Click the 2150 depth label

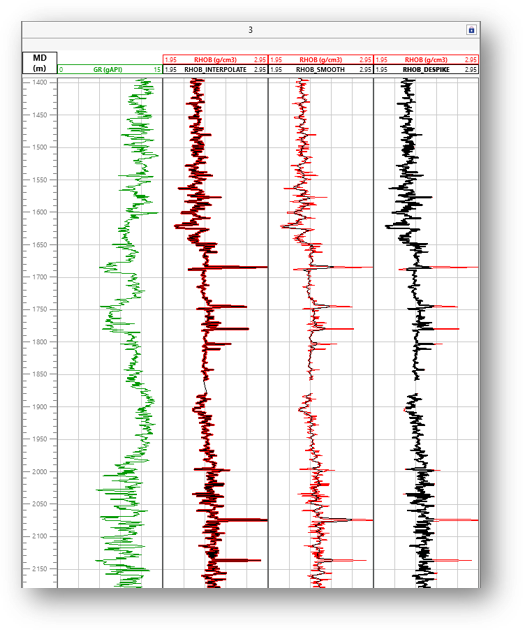40,569
